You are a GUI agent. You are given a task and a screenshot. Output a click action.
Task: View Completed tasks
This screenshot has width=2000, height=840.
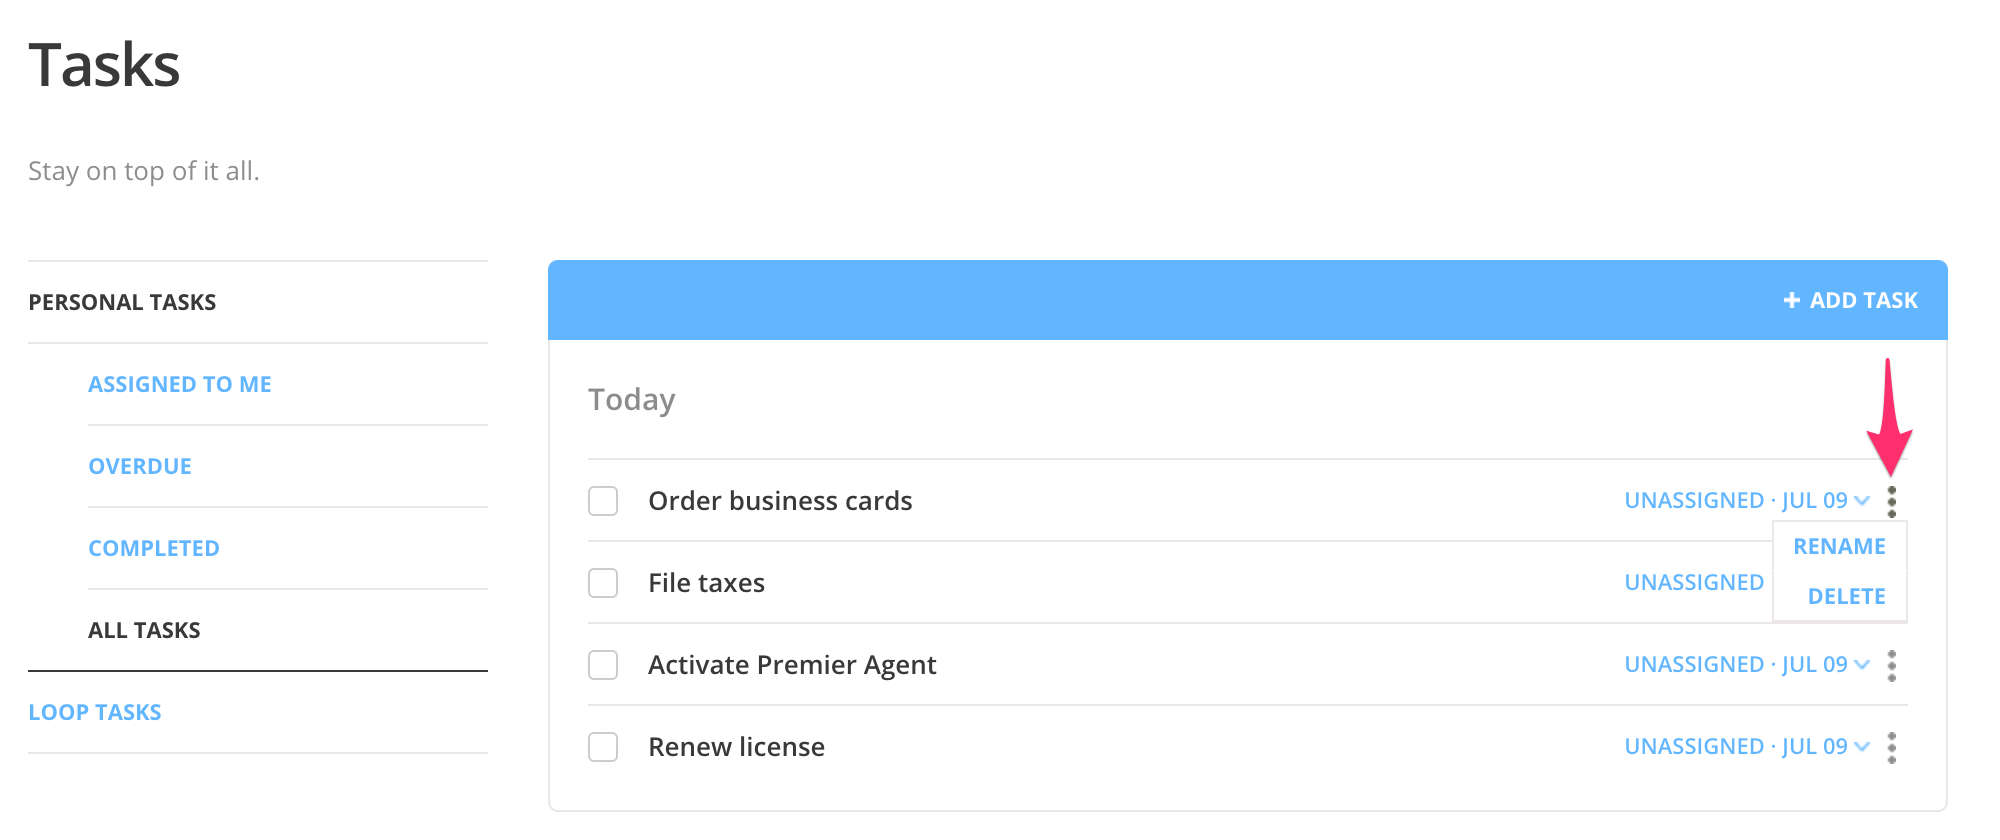point(154,548)
